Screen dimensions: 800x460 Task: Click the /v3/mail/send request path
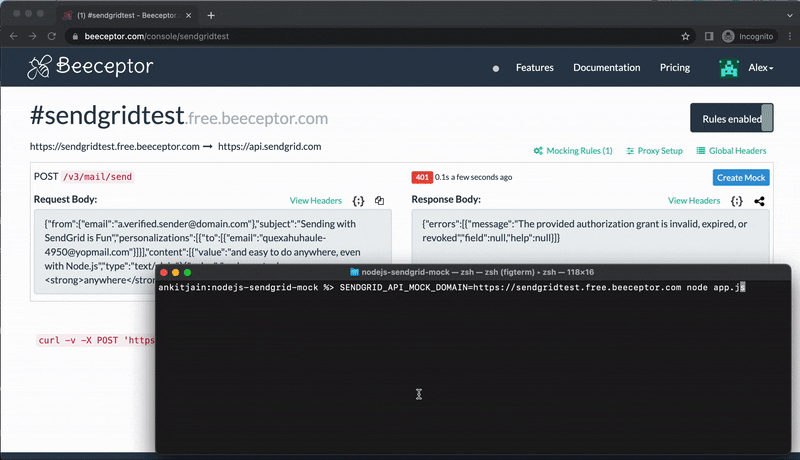coord(97,177)
